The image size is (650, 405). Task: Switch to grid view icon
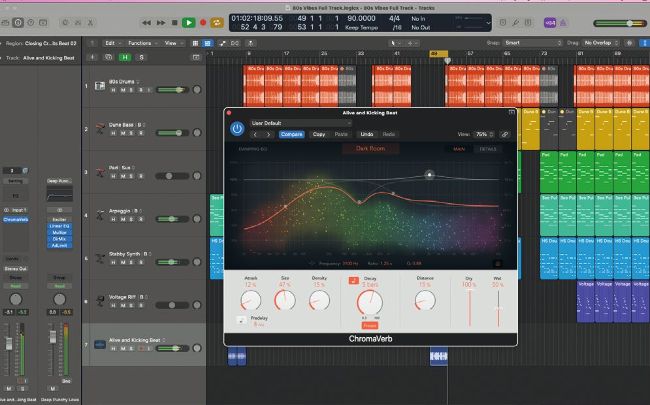[195, 43]
